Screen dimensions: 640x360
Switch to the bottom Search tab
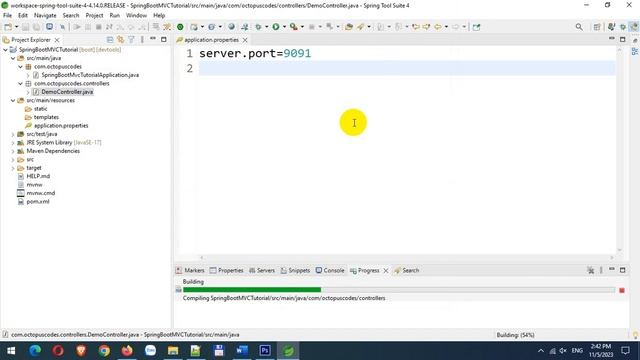[407, 270]
